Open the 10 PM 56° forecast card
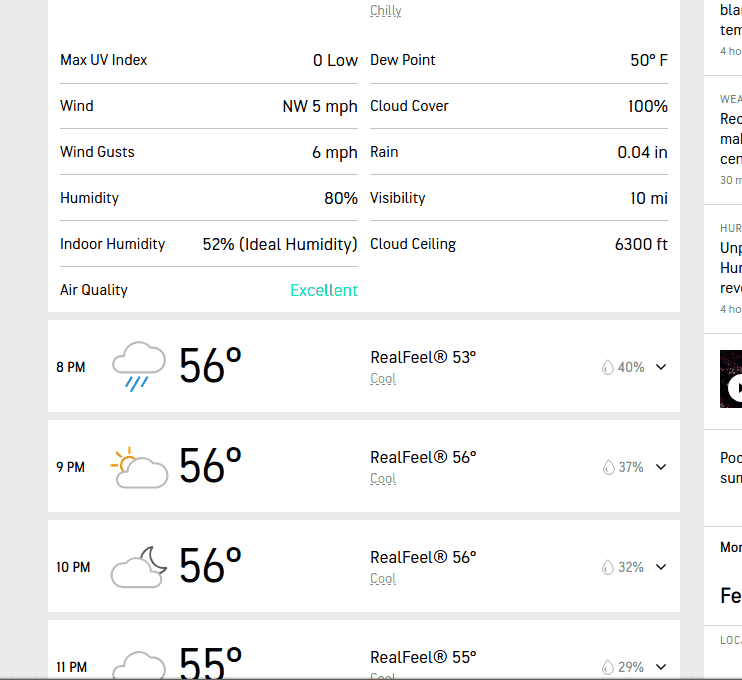Screen dimensions: 742x680 pos(364,566)
